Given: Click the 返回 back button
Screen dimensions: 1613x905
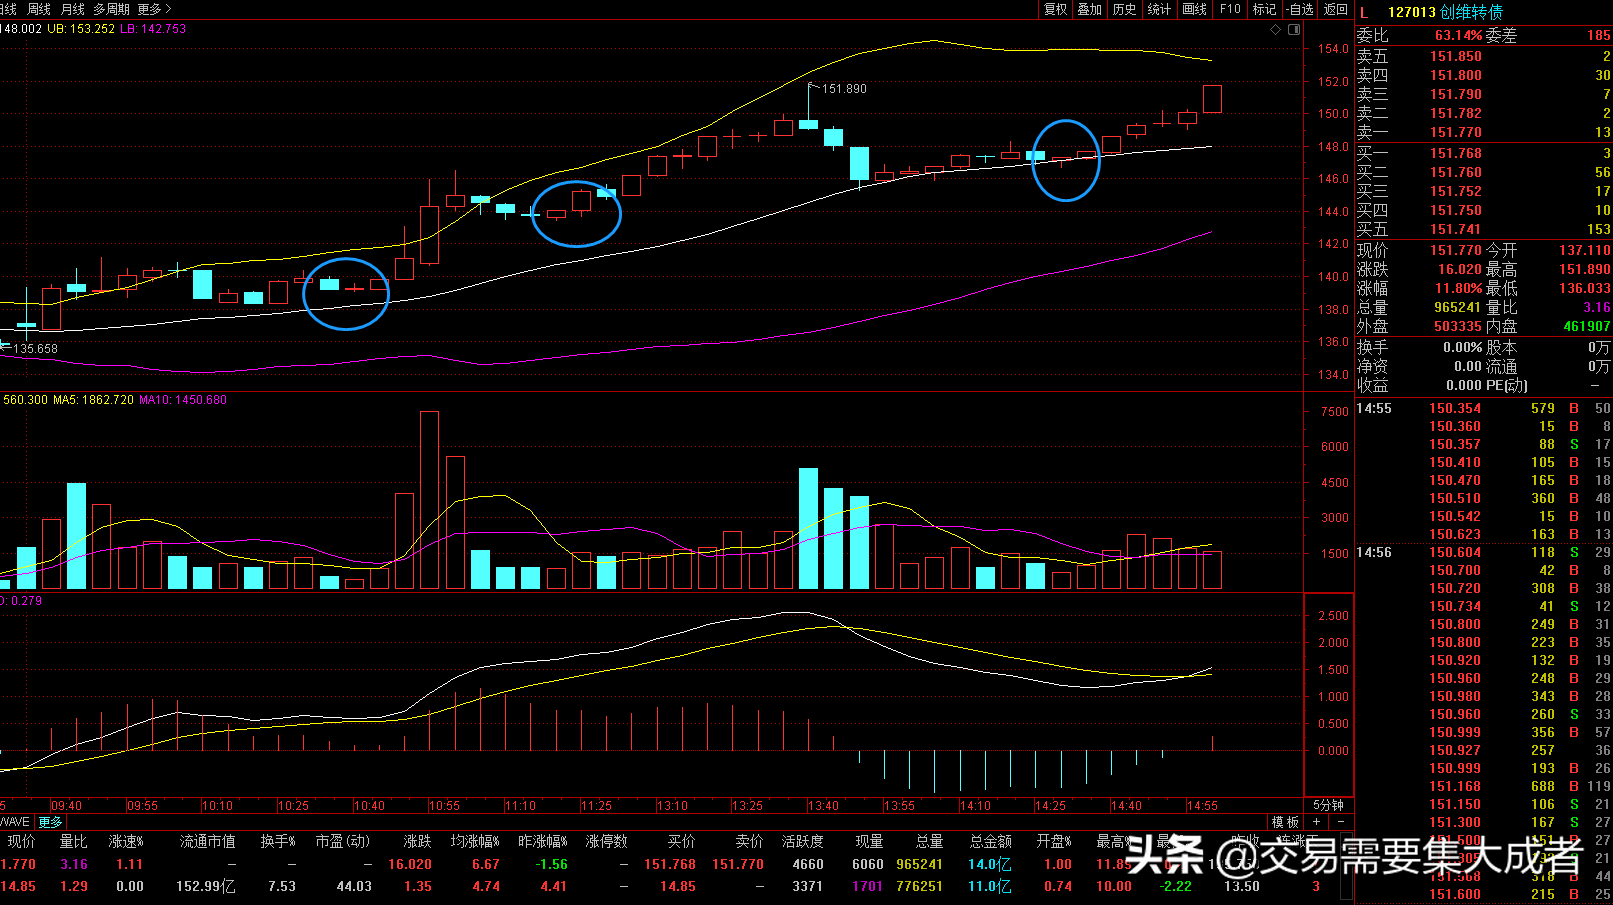Looking at the screenshot, I should 1336,9.
